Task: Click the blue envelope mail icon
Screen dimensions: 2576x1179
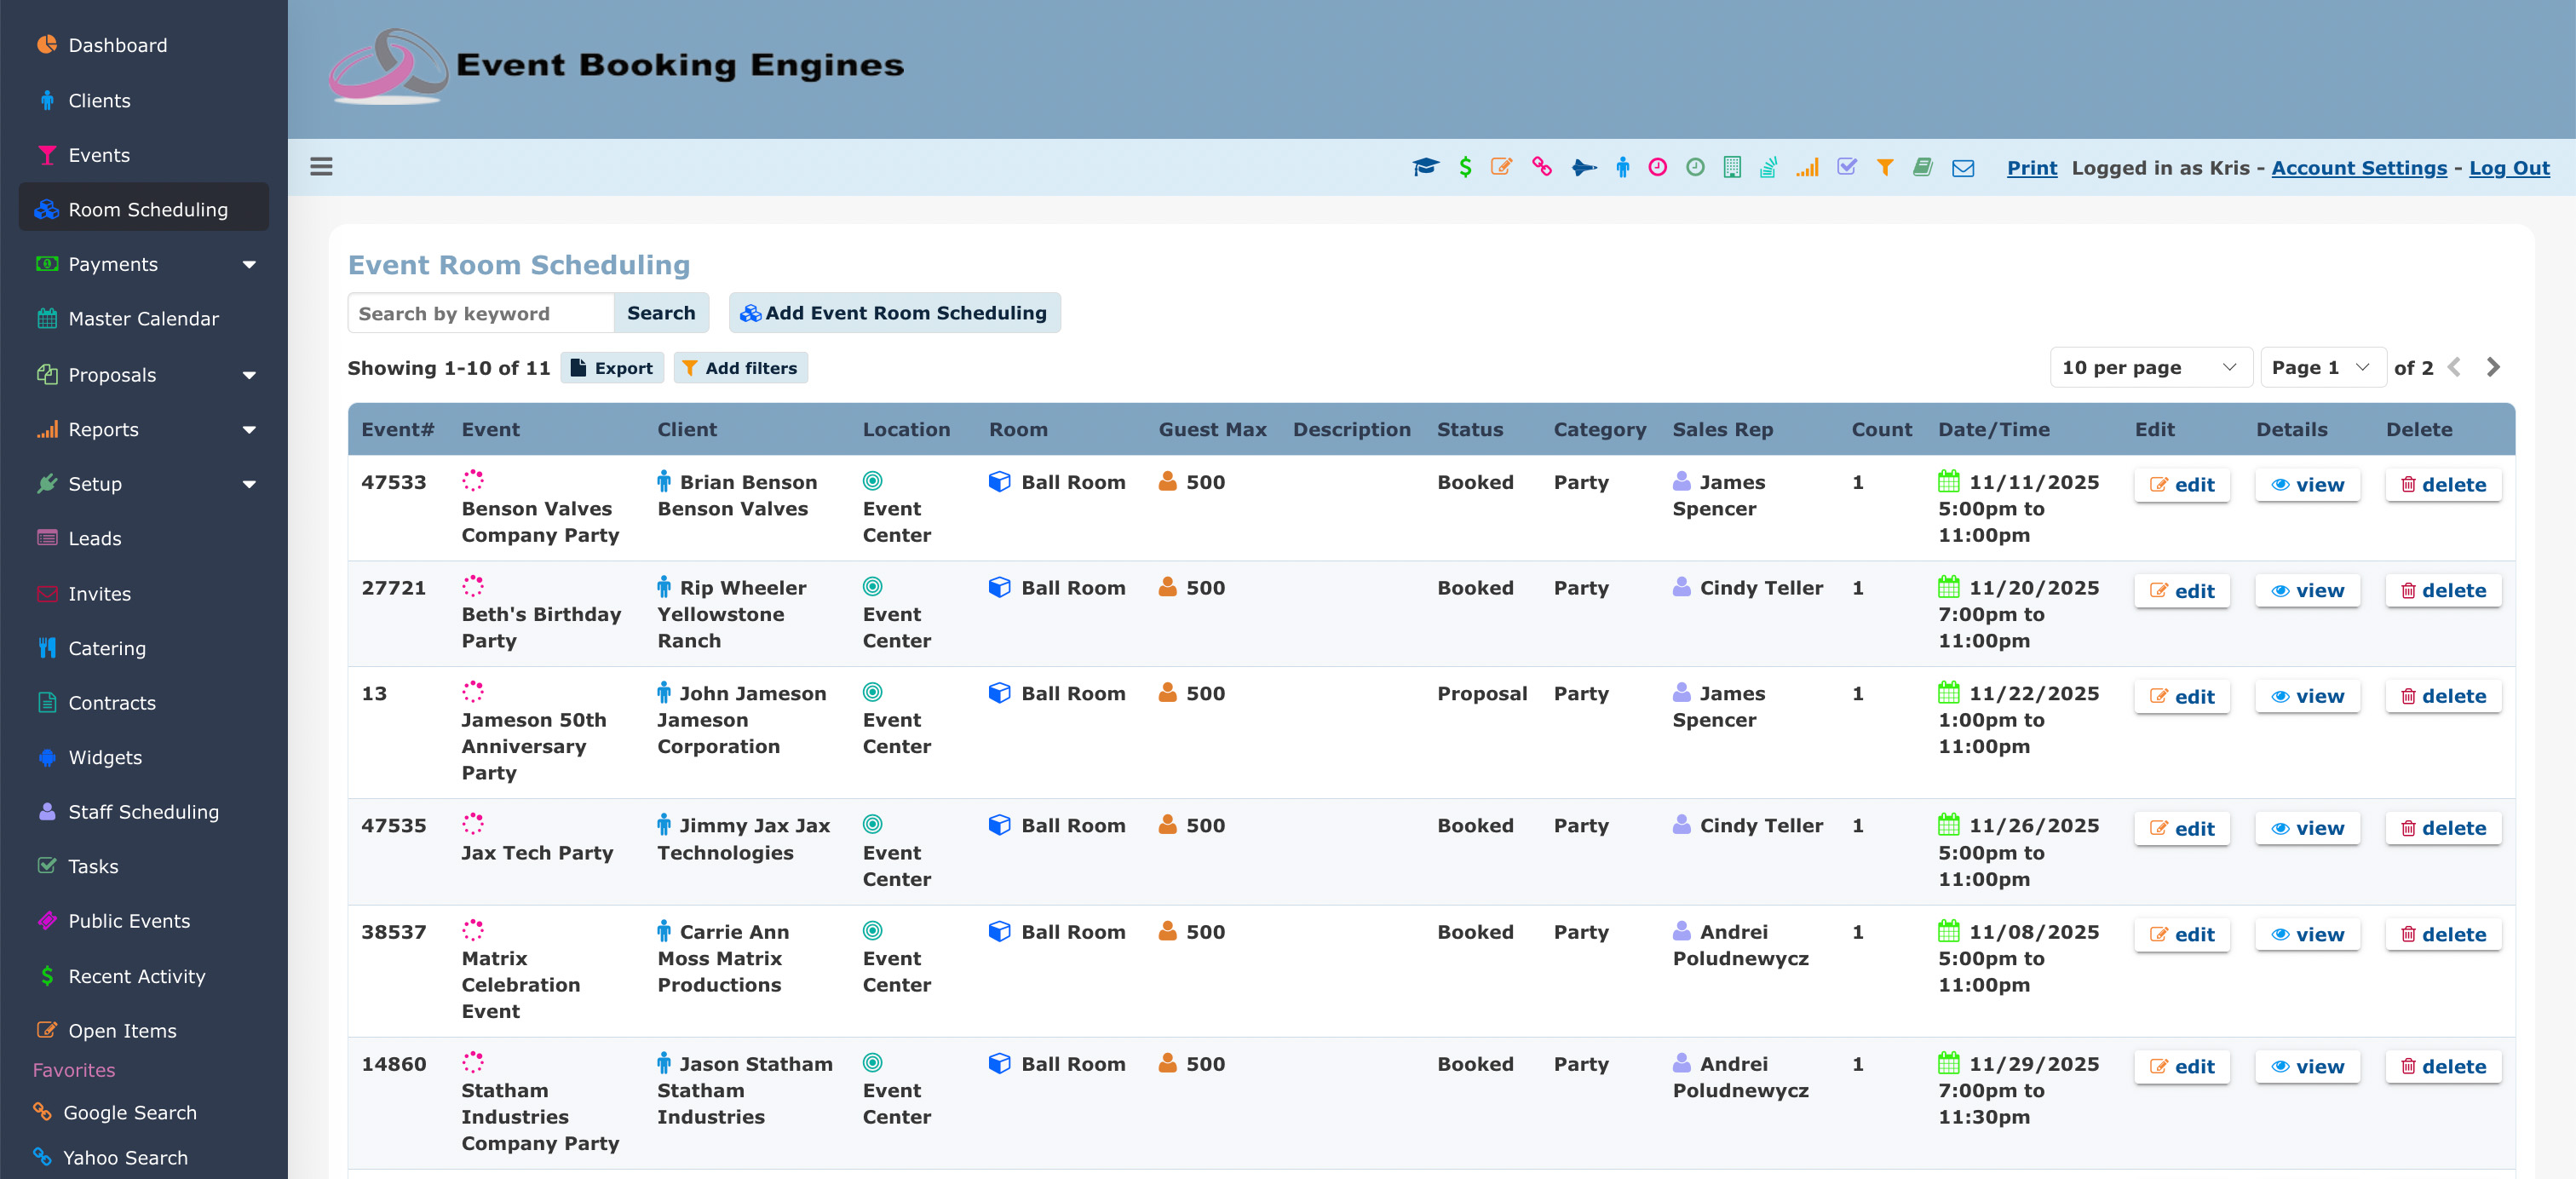Action: [x=1962, y=167]
